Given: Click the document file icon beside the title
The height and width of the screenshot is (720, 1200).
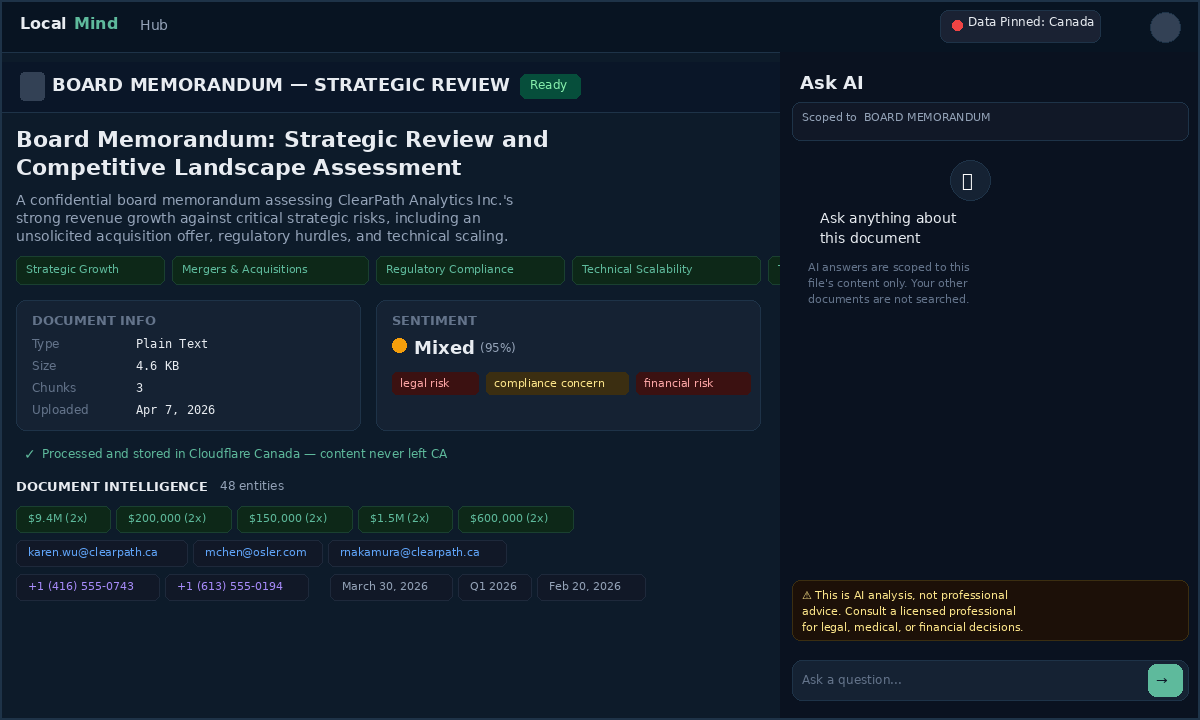Looking at the screenshot, I should 32,86.
